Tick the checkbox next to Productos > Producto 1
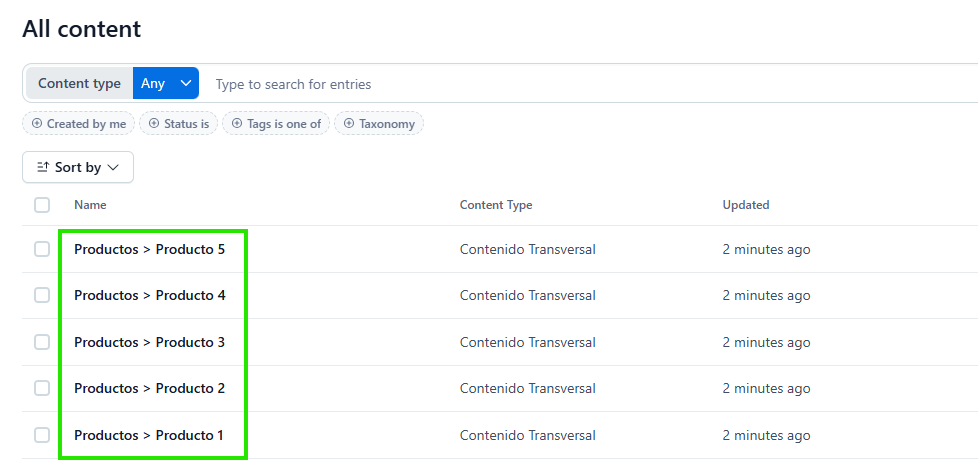The height and width of the screenshot is (464, 978). (x=42, y=435)
